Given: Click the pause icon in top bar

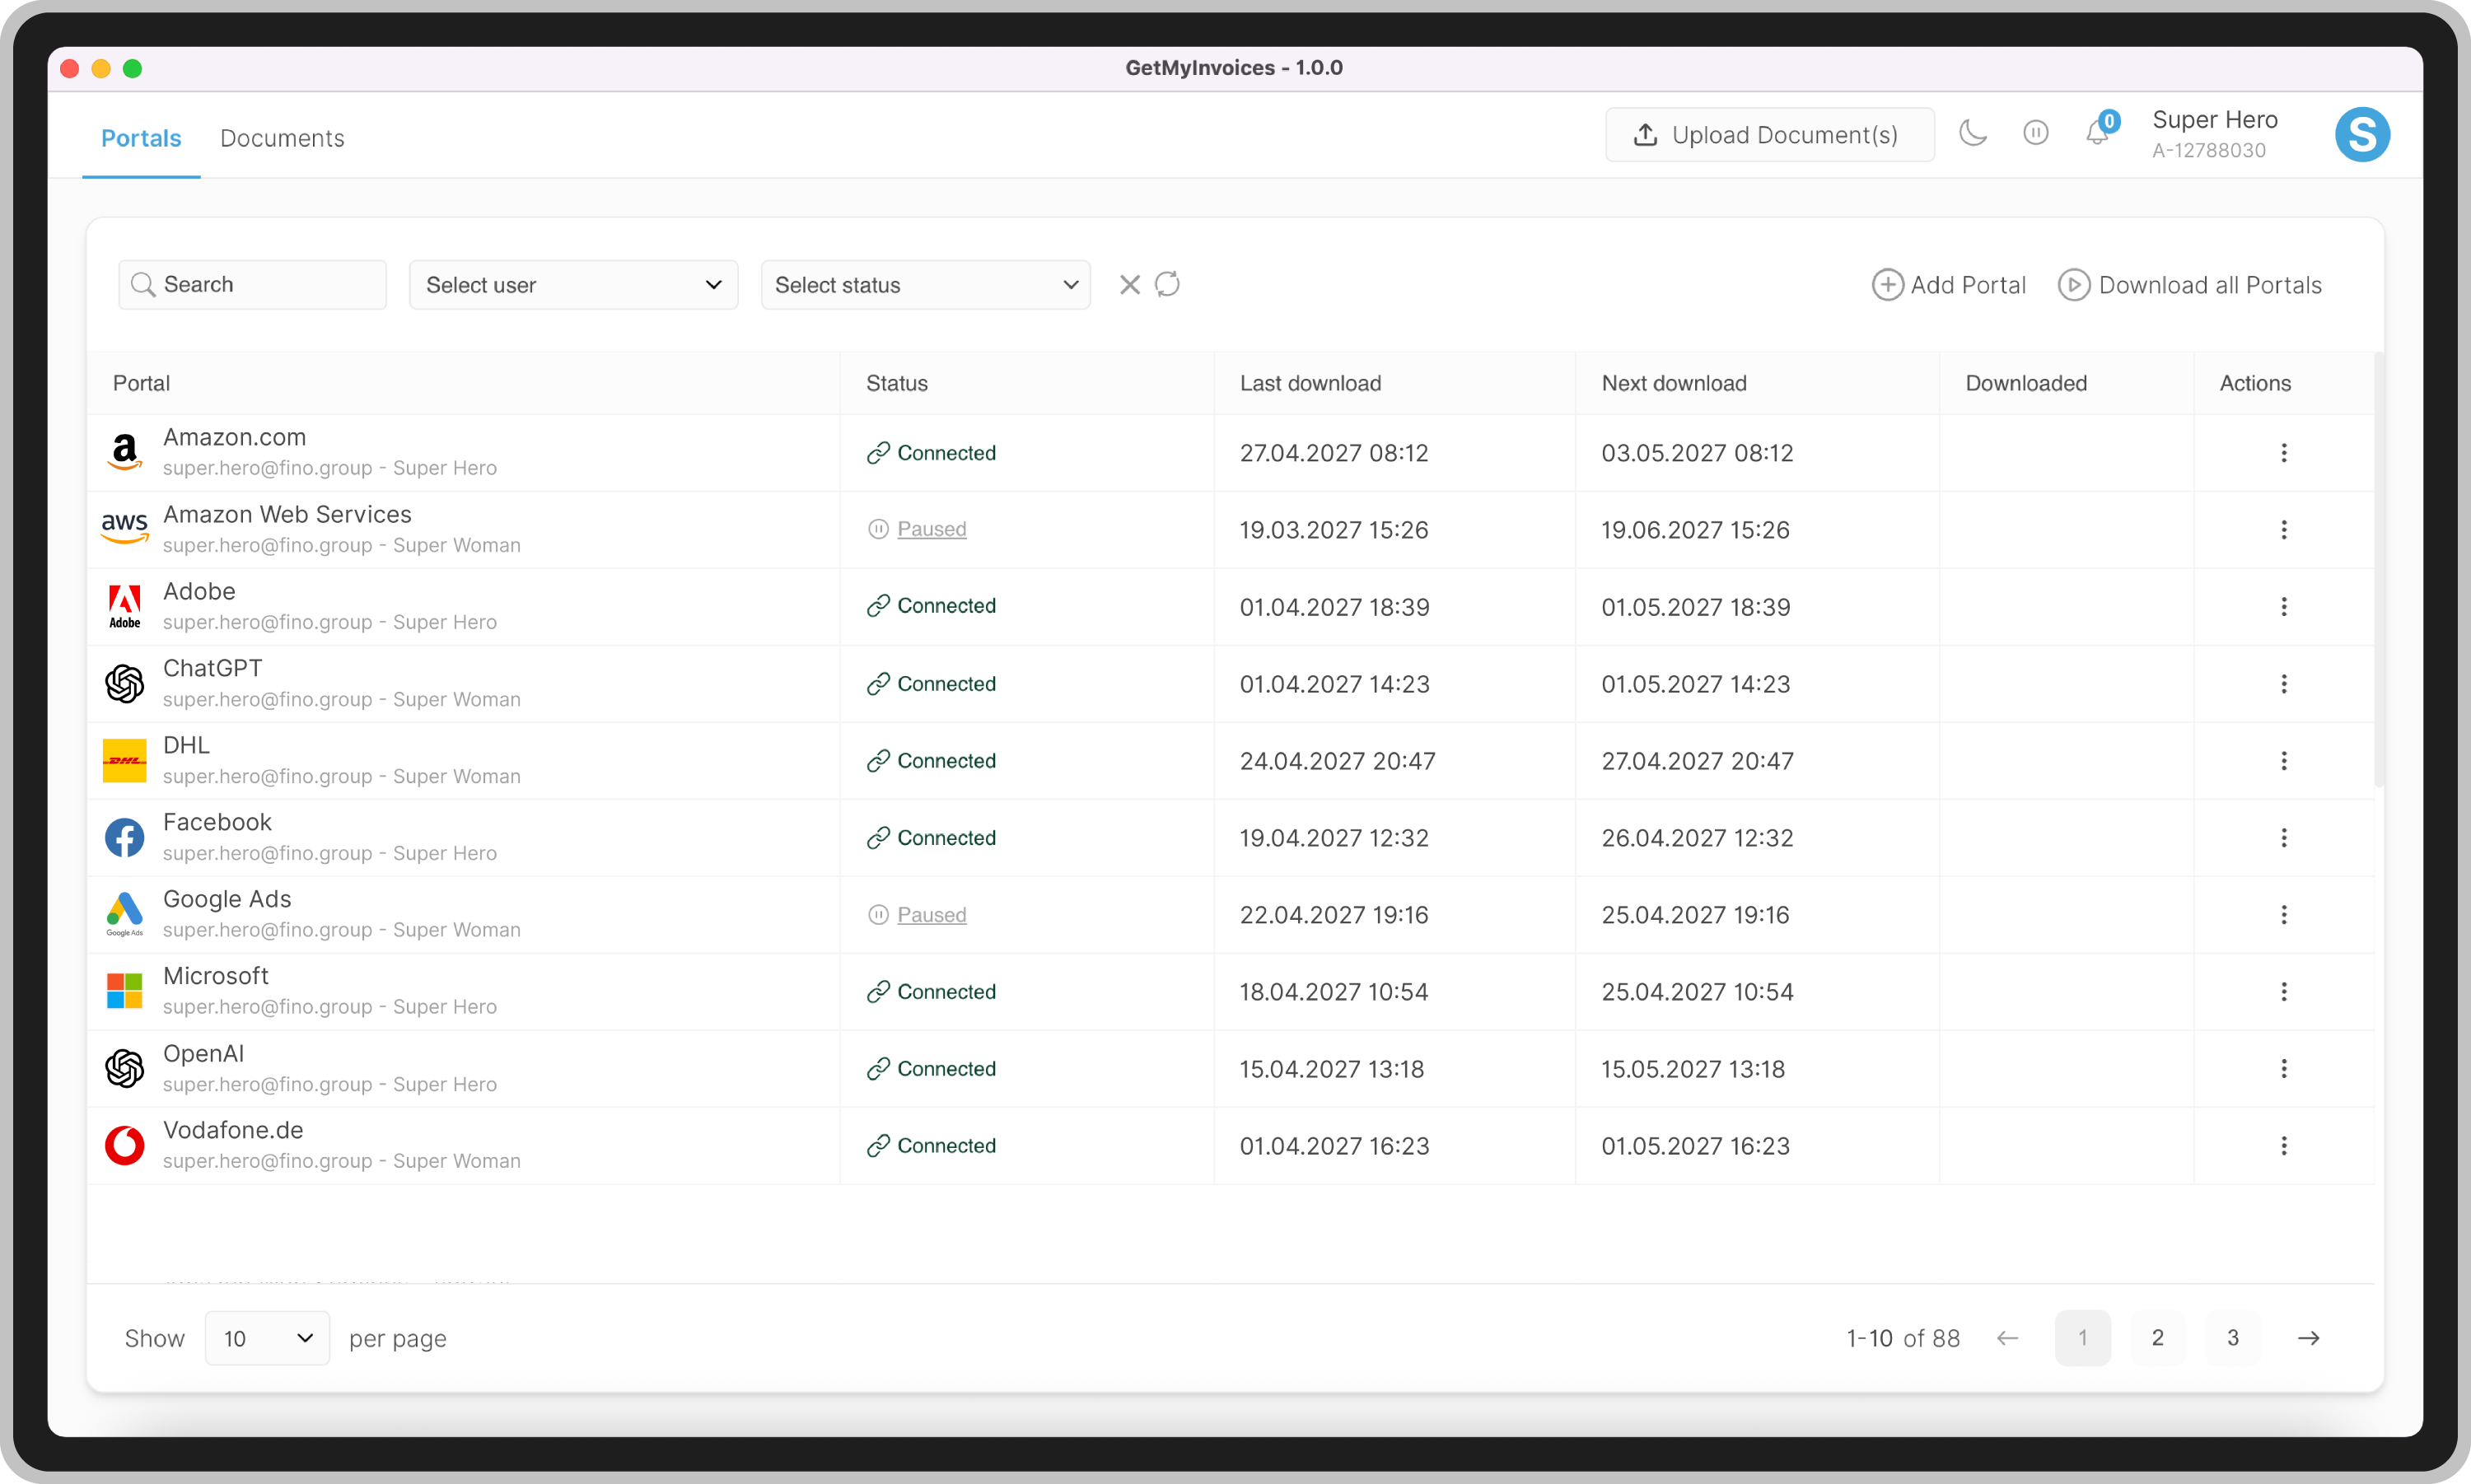Looking at the screenshot, I should coord(2035,133).
